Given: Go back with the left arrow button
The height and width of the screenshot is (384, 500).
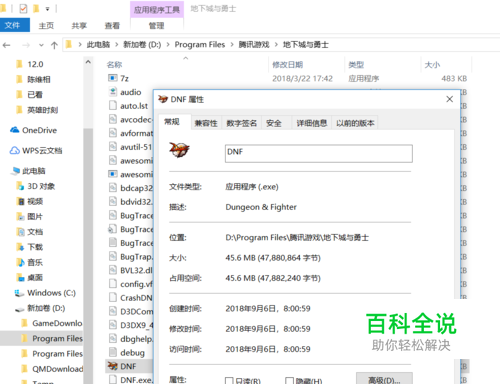Looking at the screenshot, I should (x=7, y=45).
